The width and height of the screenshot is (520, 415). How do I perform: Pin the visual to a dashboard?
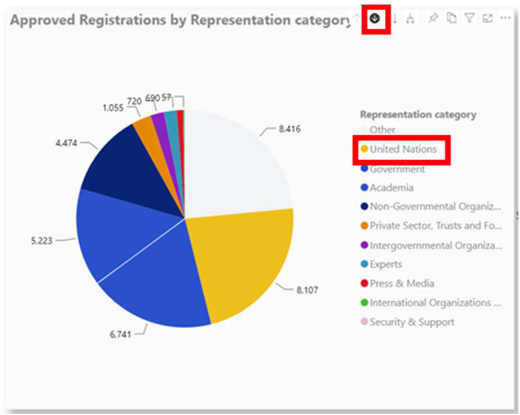pos(433,18)
